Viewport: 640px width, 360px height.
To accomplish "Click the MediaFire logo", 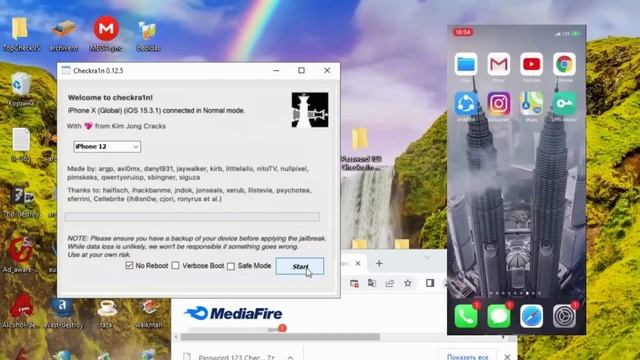I will pyautogui.click(x=233, y=313).
